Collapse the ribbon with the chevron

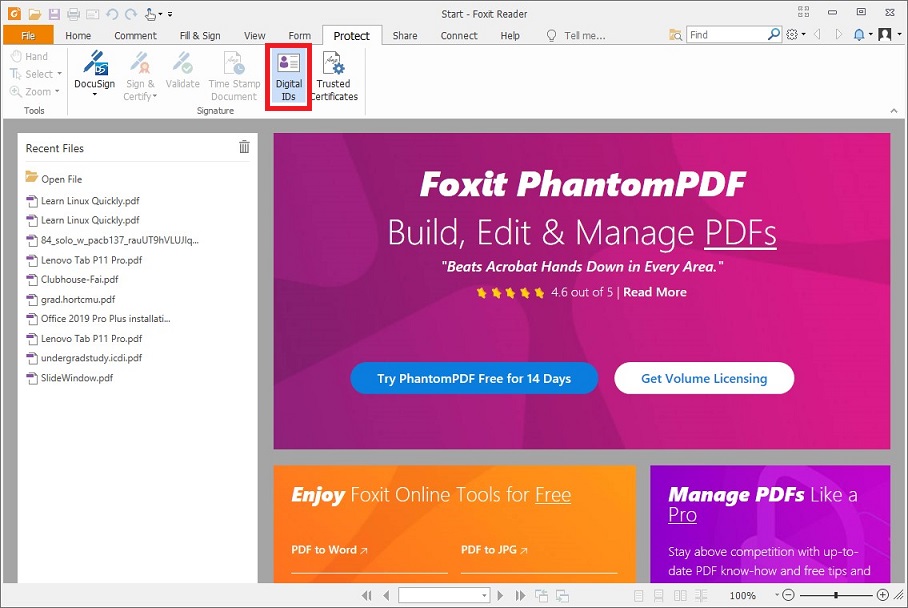click(x=894, y=111)
